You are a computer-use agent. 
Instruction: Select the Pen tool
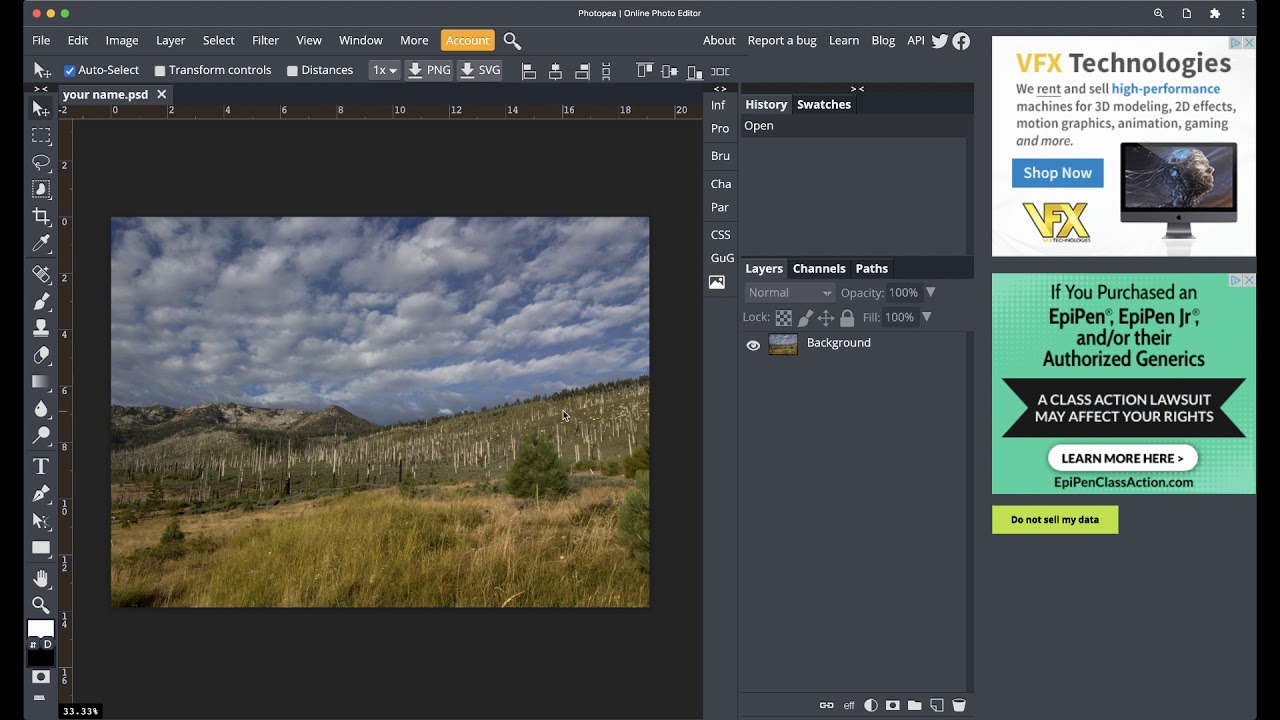tap(41, 493)
